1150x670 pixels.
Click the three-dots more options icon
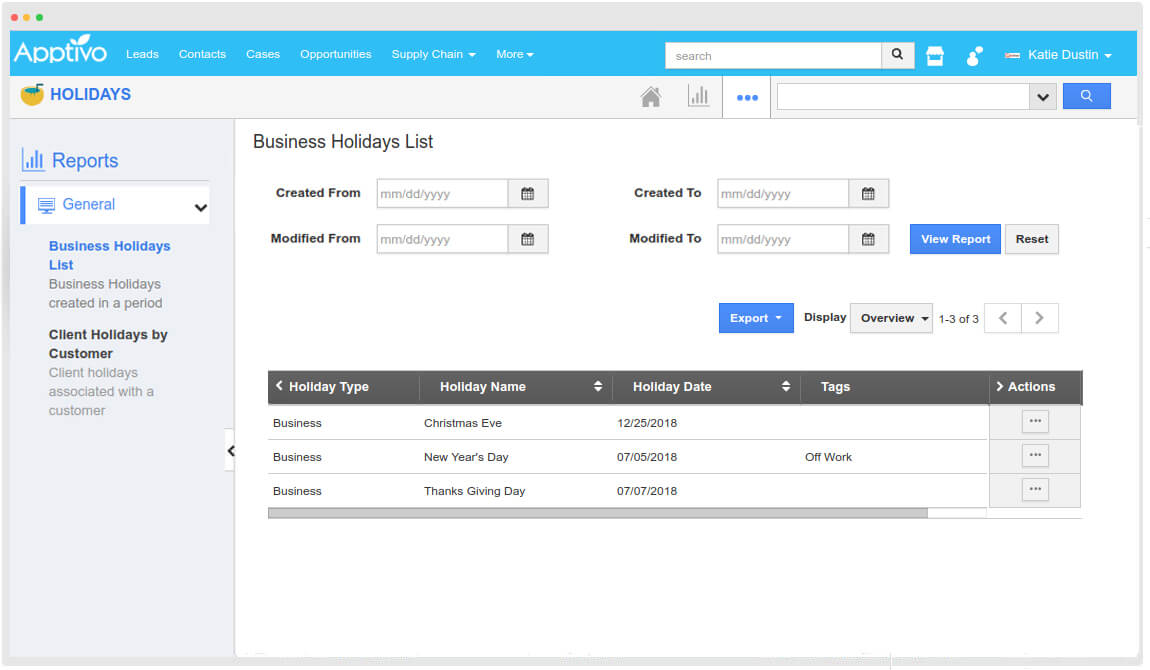(747, 98)
